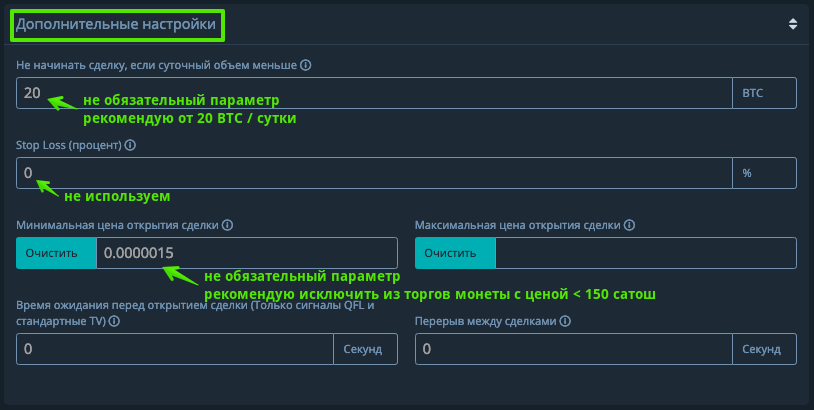Collapse panel using the up-down arrows icon
Image resolution: width=814 pixels, height=410 pixels.
(792, 24)
